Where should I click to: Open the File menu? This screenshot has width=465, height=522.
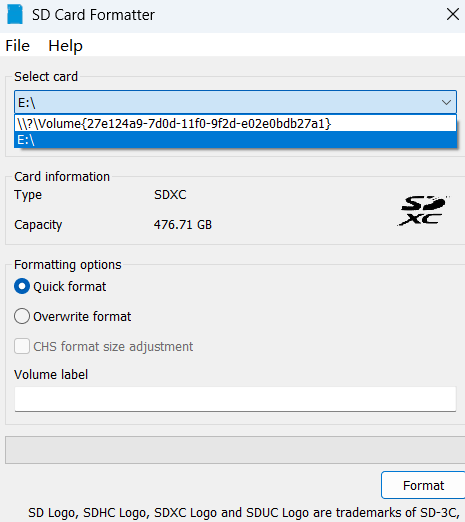[17, 45]
